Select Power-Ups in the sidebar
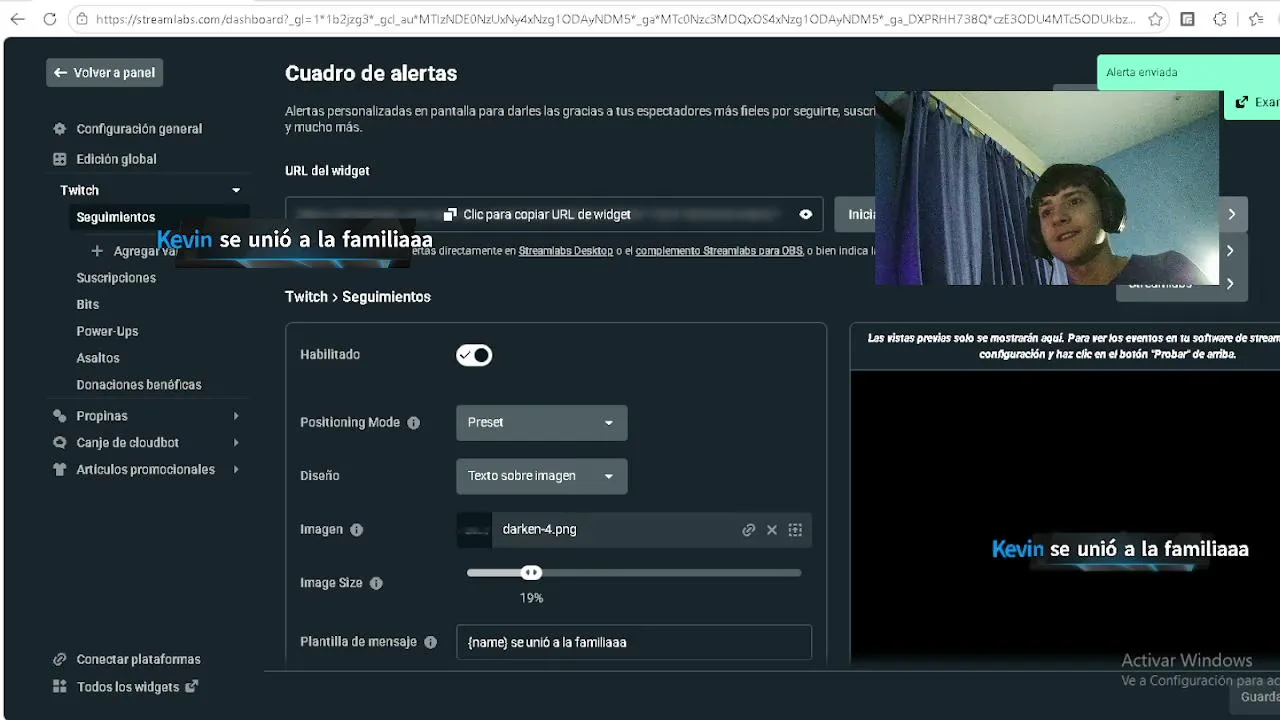This screenshot has width=1280, height=720. click(107, 332)
